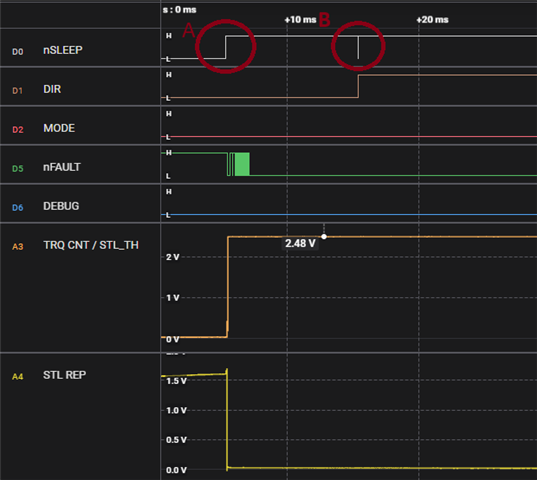Click the nSLEEP glitch pulse in circle B
This screenshot has width=537, height=480.
358,47
